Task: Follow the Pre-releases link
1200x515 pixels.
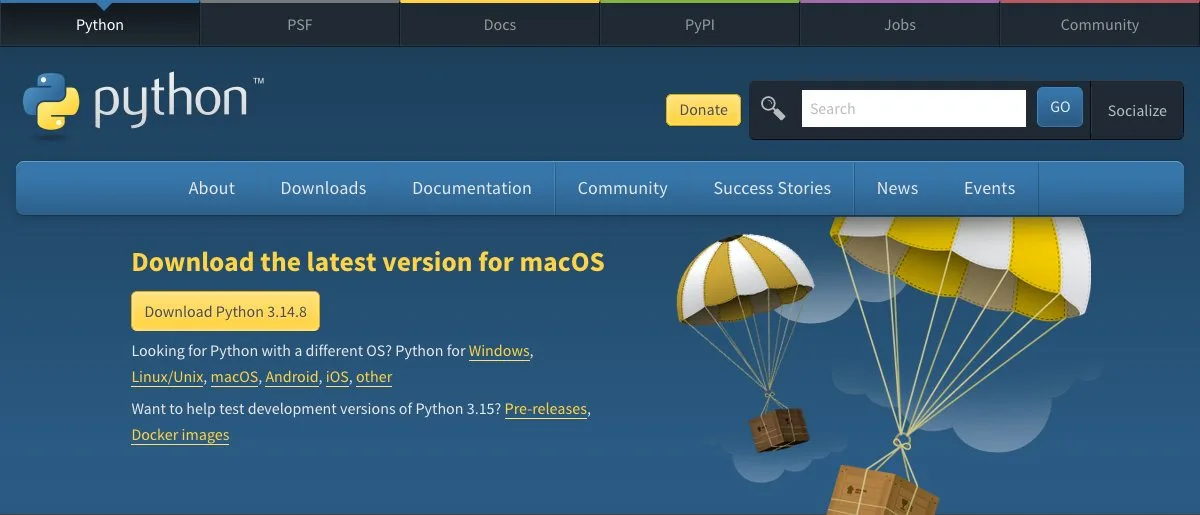Action: tap(546, 409)
